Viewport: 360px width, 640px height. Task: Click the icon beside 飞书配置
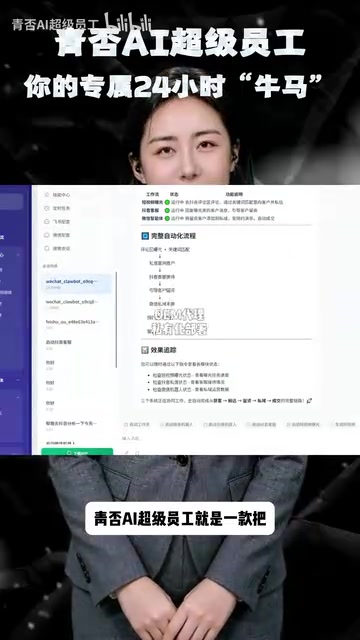tap(47, 222)
